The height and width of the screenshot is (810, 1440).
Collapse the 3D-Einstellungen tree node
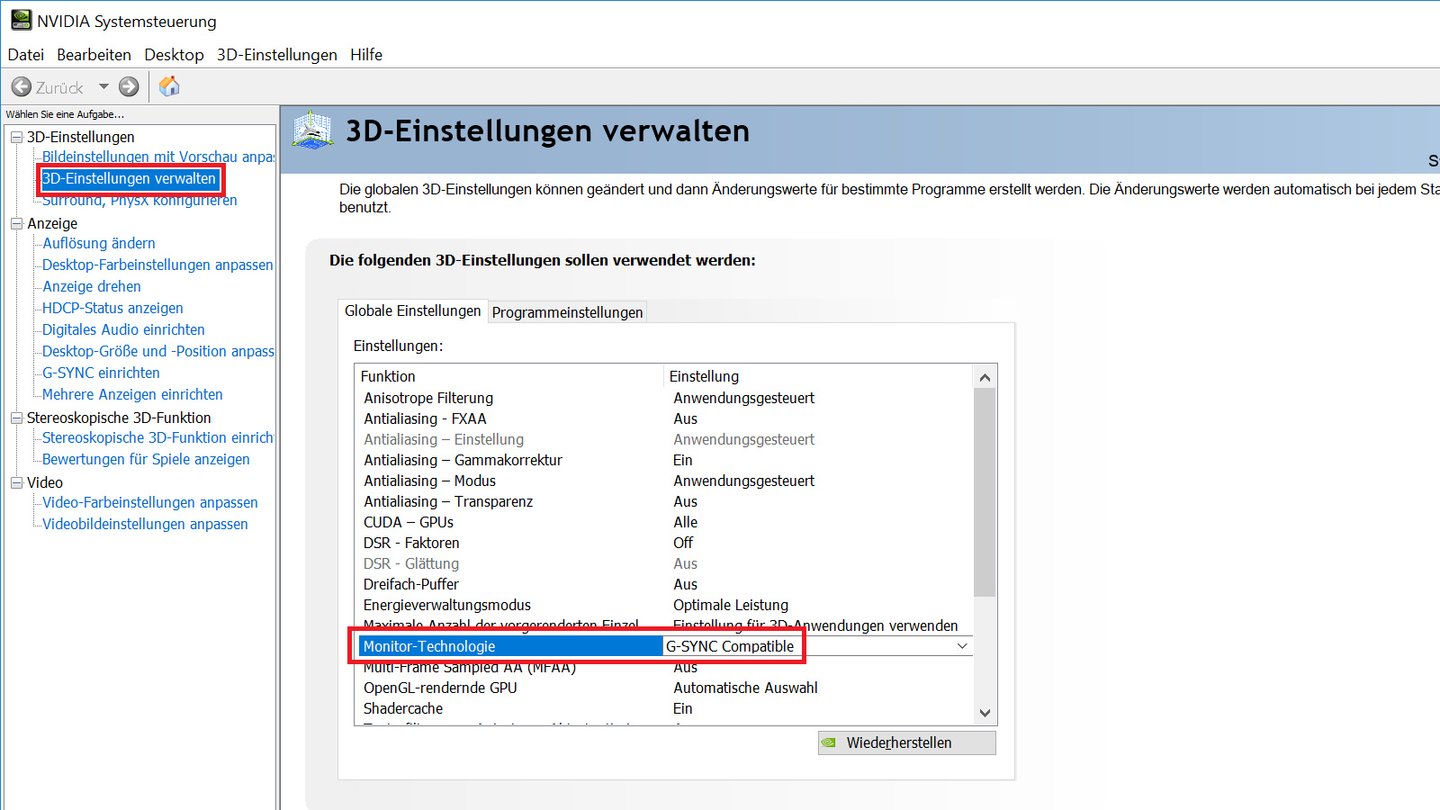click(x=16, y=137)
